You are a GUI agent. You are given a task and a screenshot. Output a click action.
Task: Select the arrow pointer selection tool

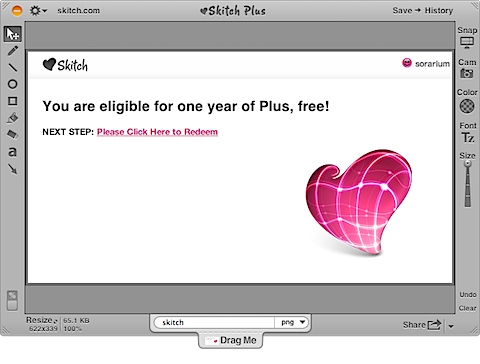13,34
